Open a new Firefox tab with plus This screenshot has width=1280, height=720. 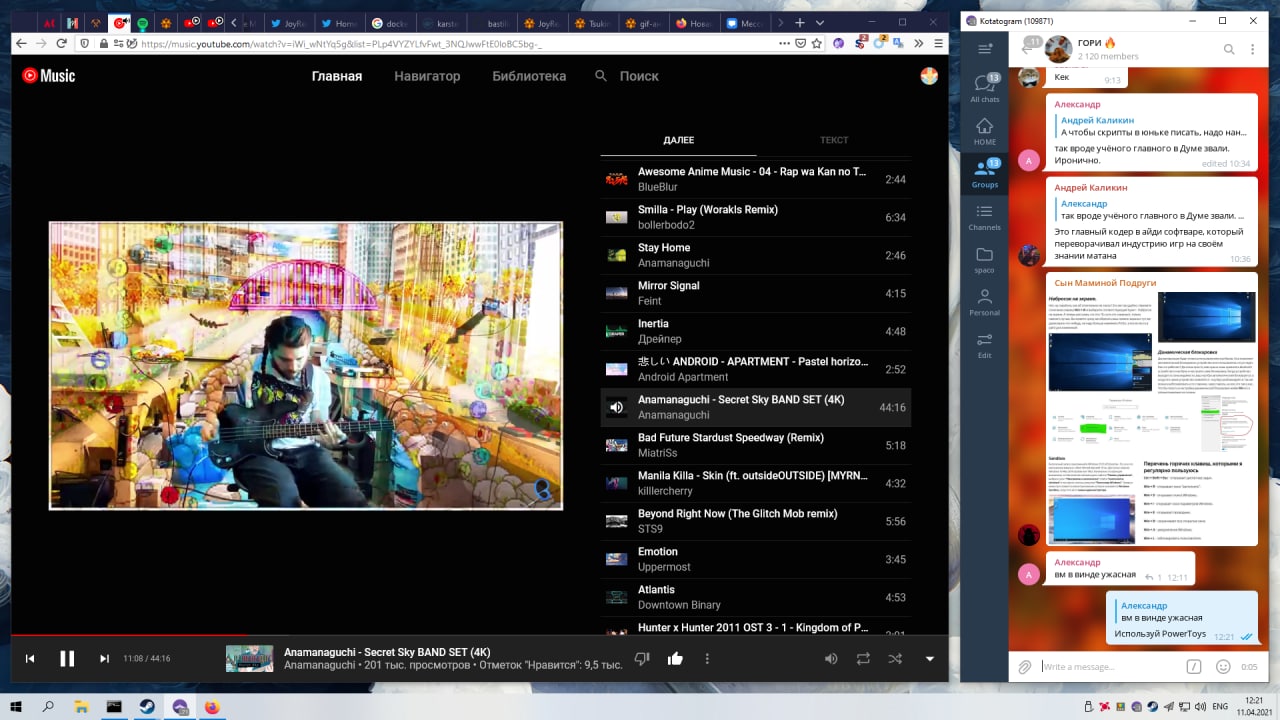(x=799, y=22)
